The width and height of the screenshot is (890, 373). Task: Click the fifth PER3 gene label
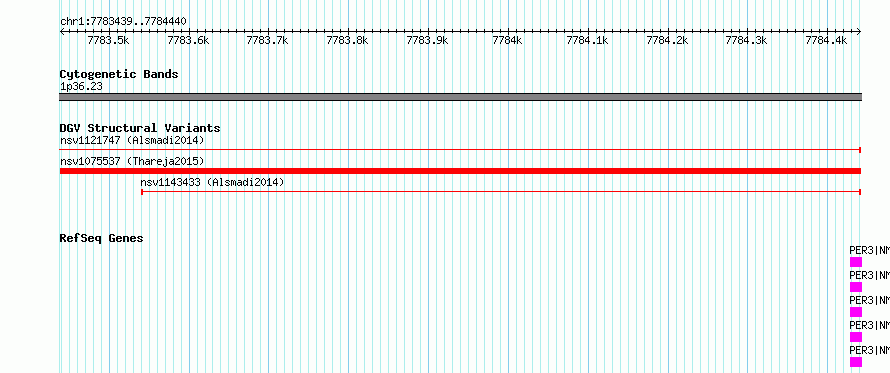click(869, 350)
